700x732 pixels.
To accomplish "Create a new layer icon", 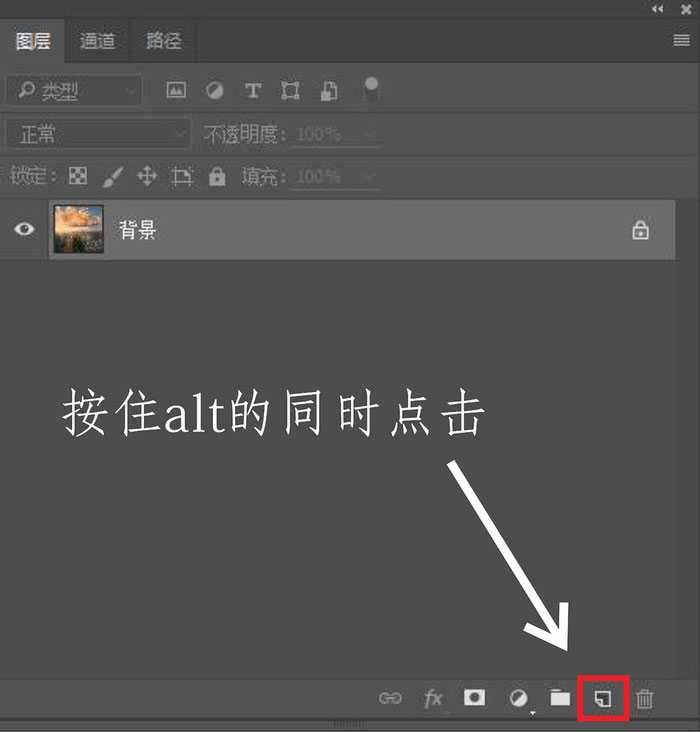I will click(x=603, y=698).
